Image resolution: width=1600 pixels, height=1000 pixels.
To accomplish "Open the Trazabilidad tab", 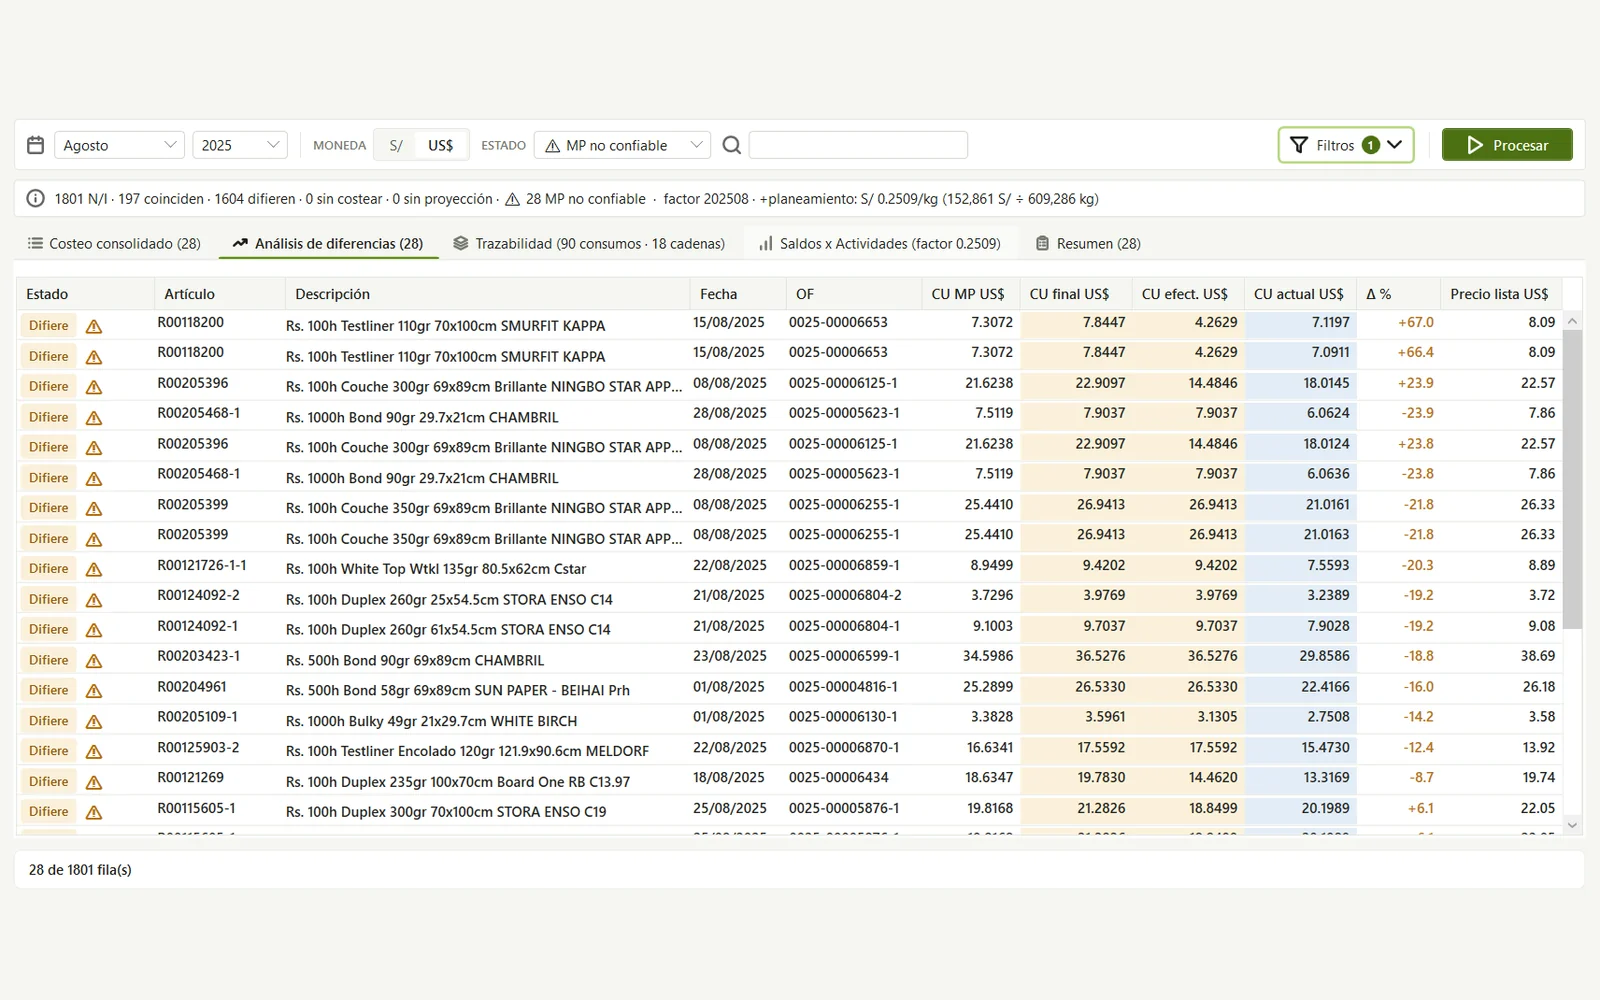I will coord(589,243).
